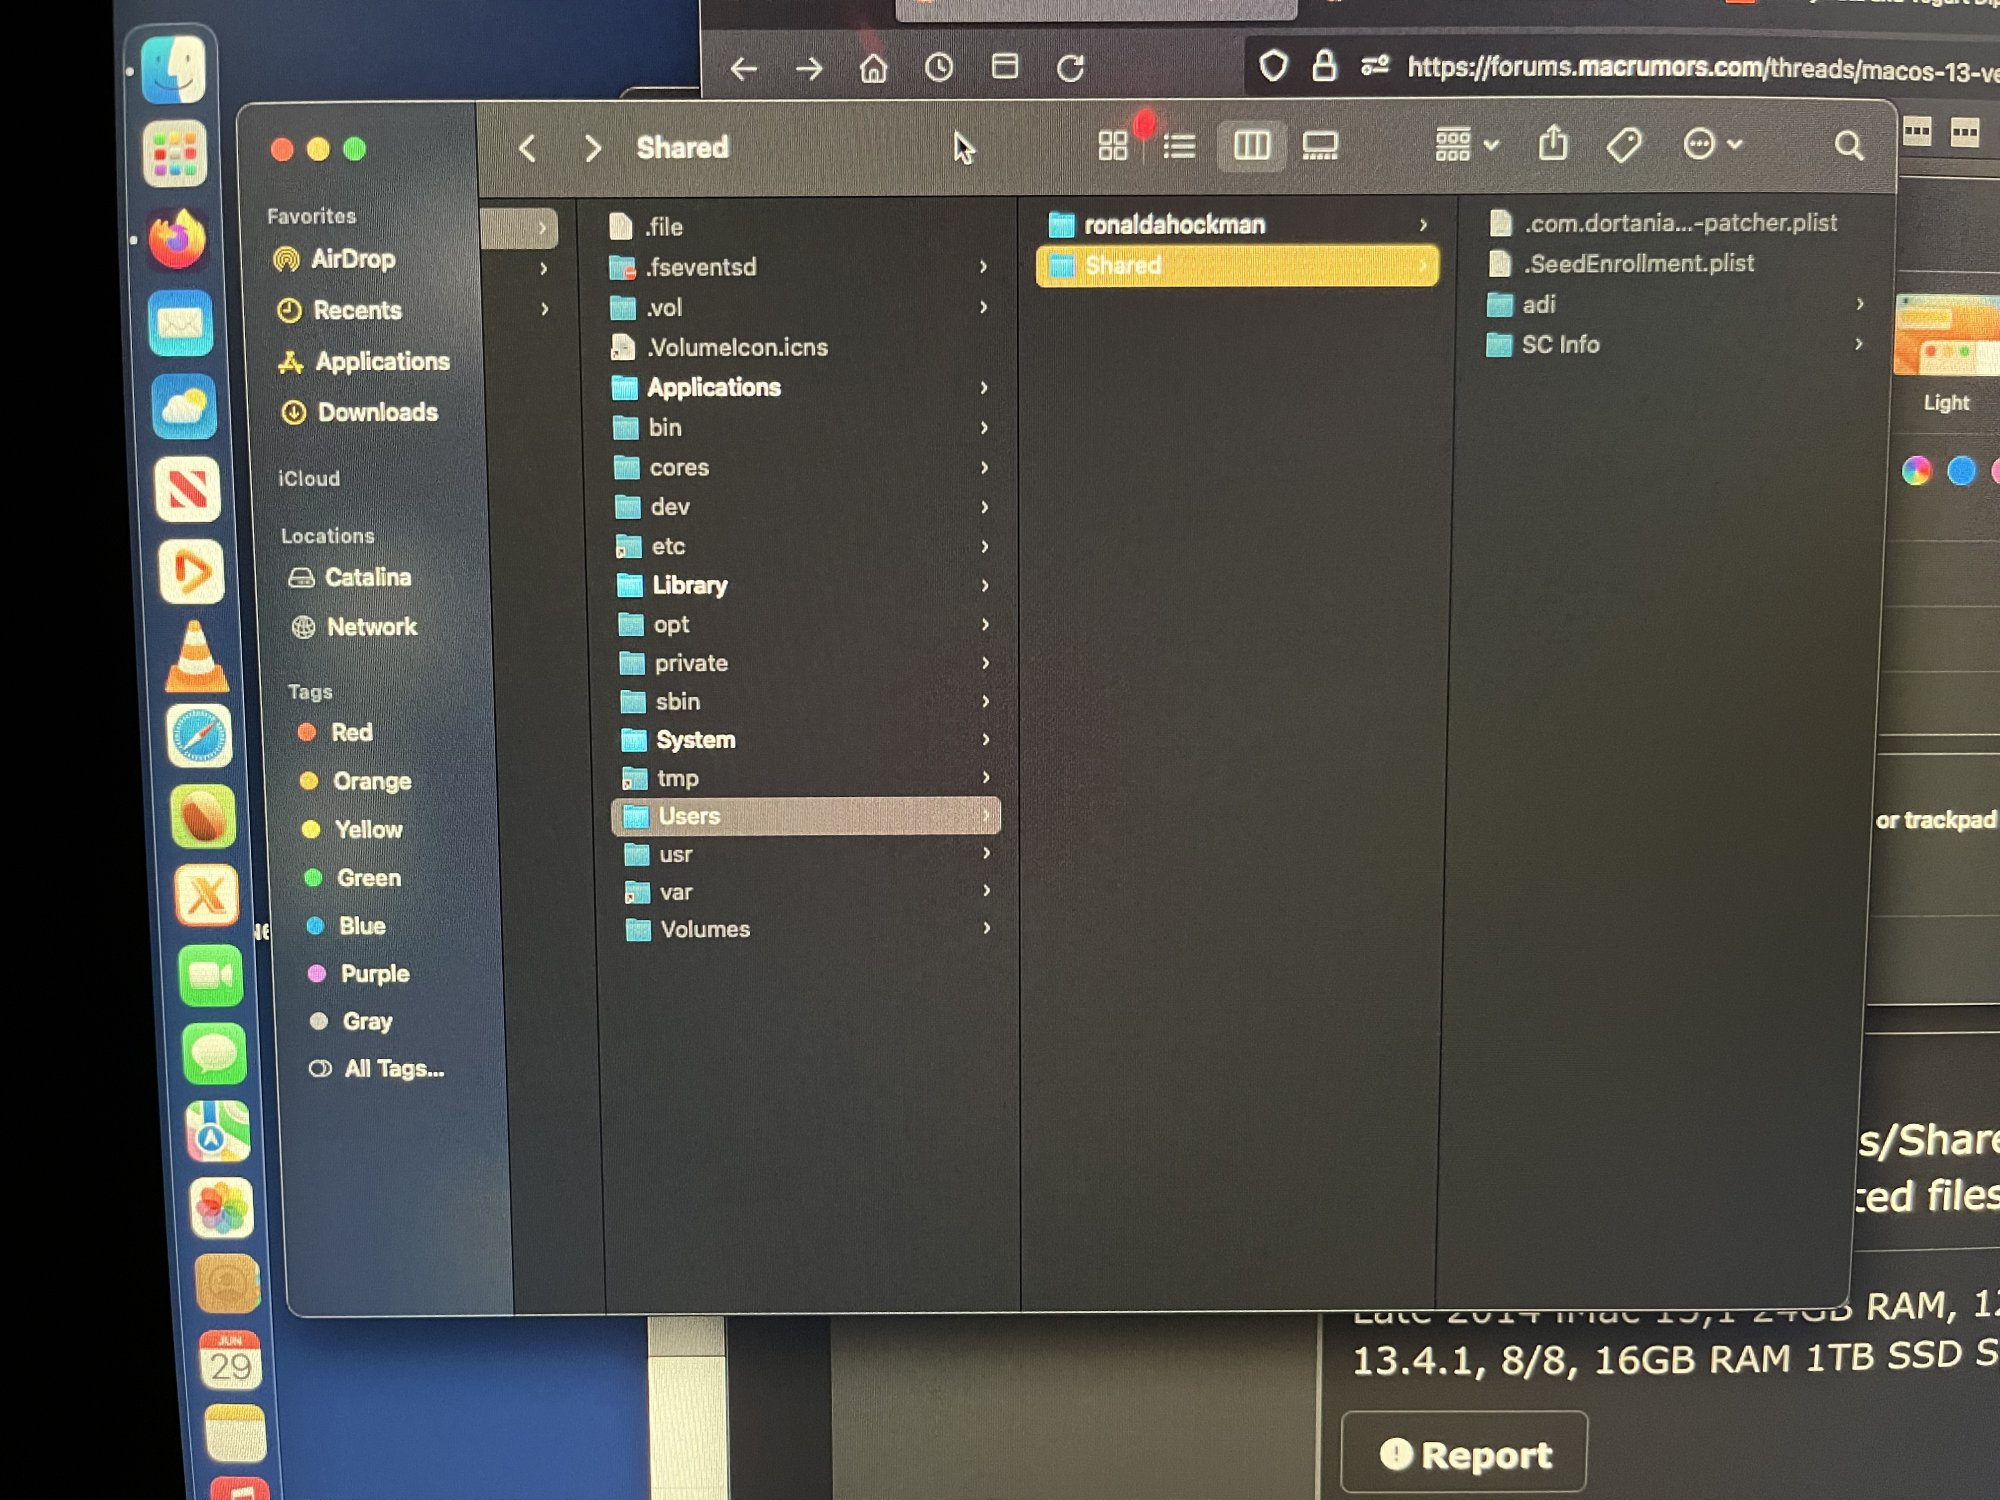Open the group-by dropdown in toolbar

(1467, 145)
